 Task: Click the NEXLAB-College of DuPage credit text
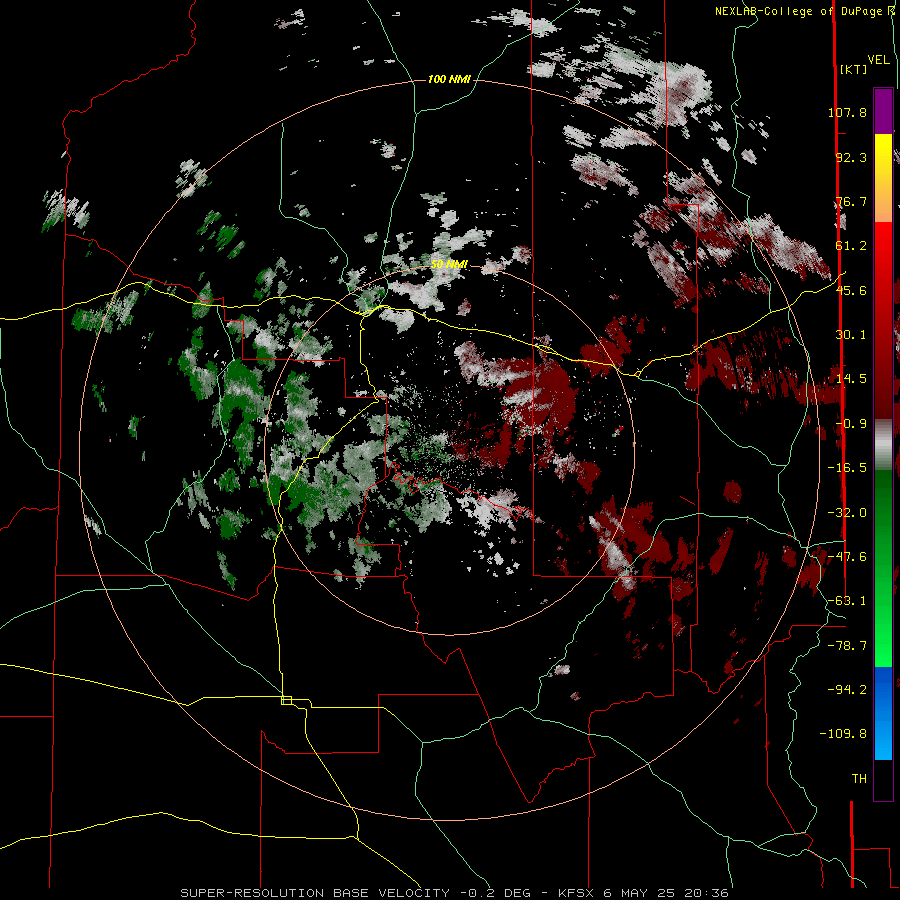pos(805,11)
